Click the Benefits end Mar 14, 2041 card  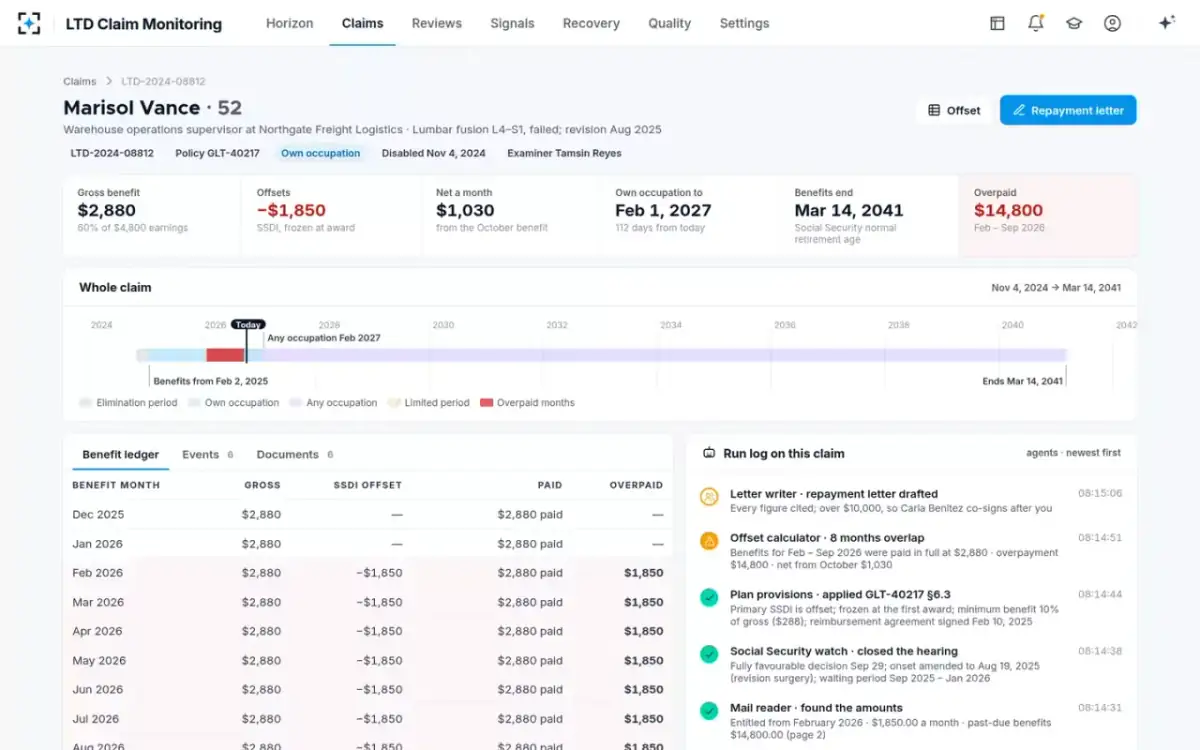868,216
